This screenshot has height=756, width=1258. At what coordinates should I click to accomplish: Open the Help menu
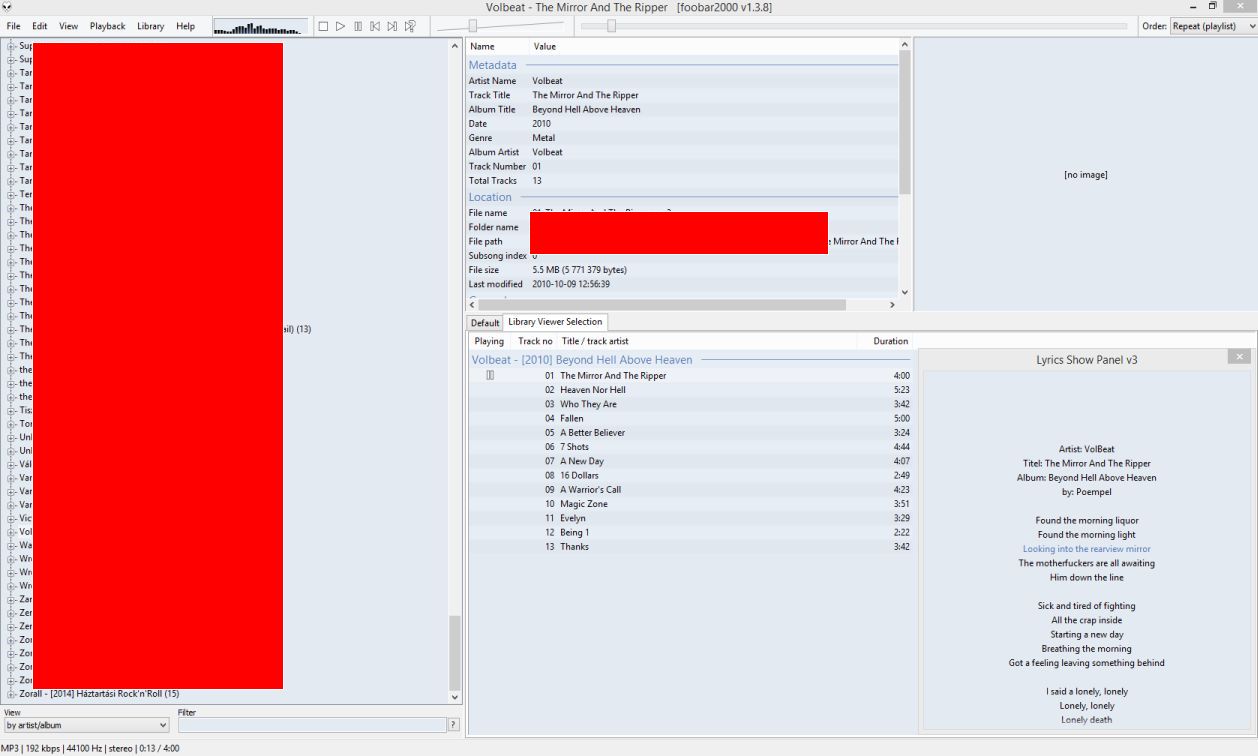185,26
